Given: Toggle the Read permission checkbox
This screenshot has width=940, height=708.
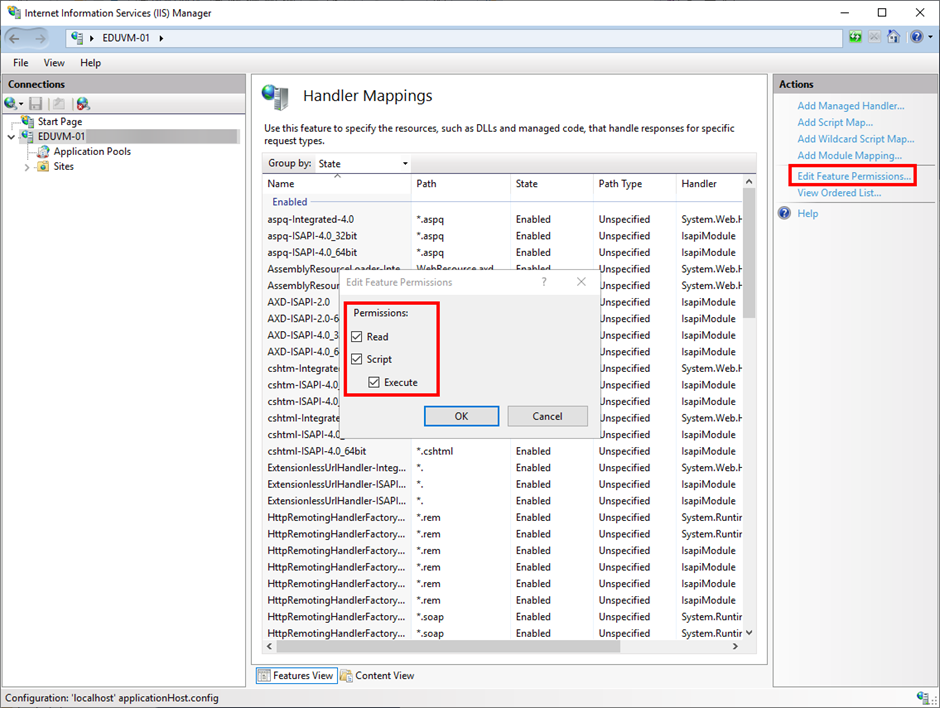Looking at the screenshot, I should (357, 337).
